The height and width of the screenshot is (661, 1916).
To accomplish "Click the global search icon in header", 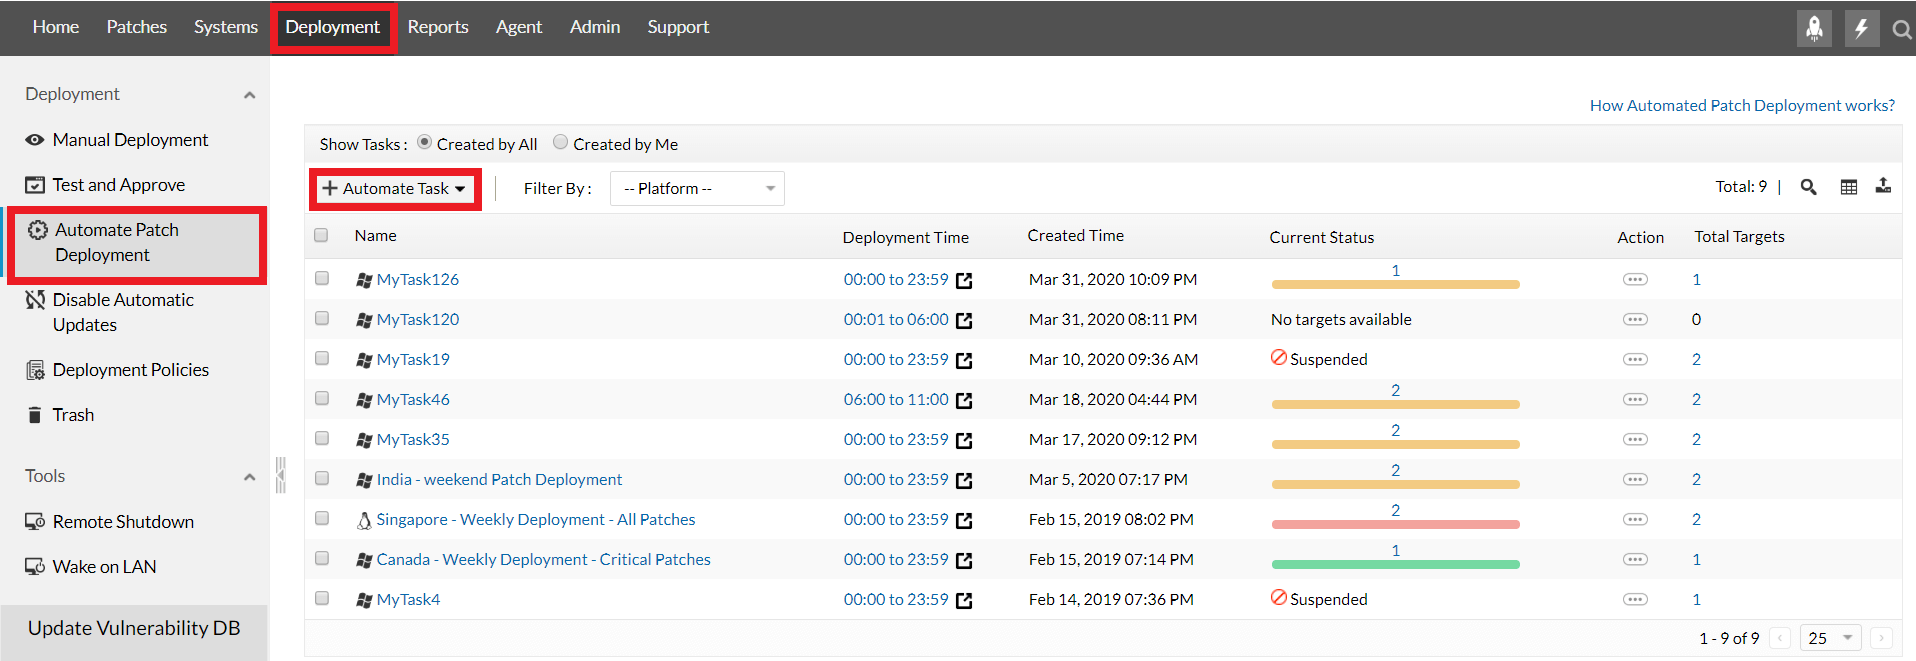I will [x=1901, y=30].
